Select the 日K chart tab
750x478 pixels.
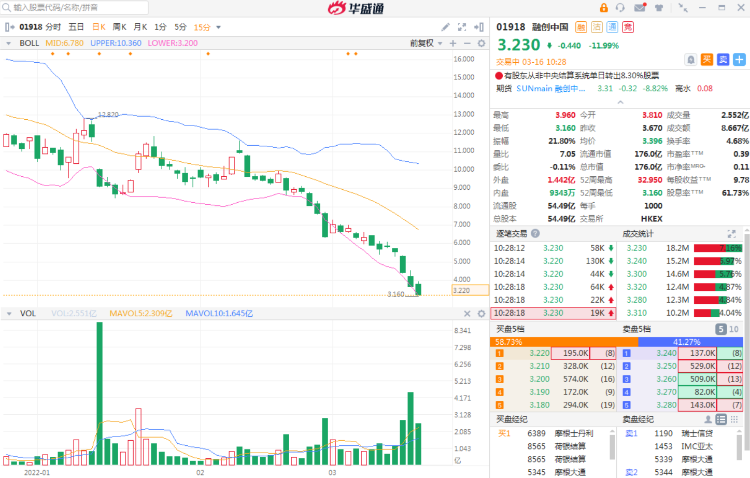pos(99,27)
